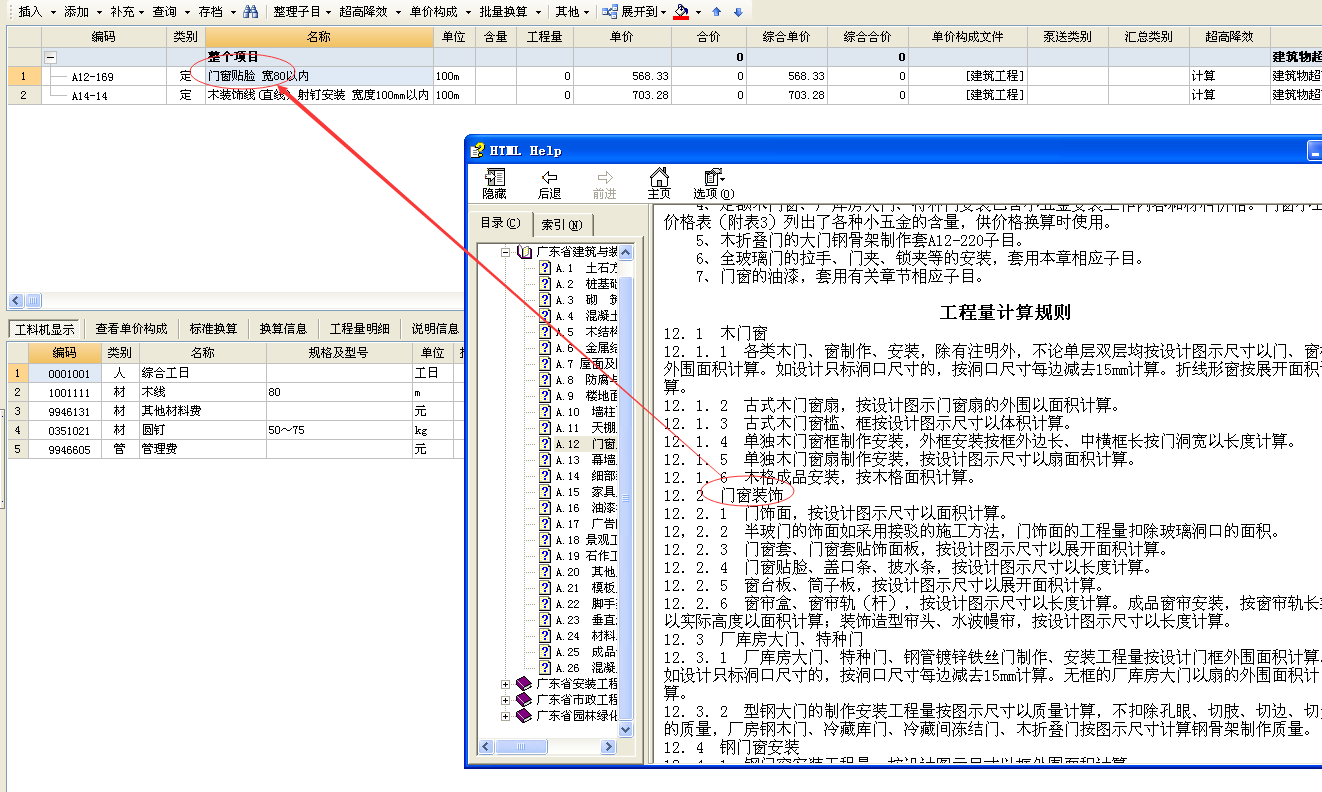Click the binoculars find icon in toolbar
1322x792 pixels.
coord(251,12)
